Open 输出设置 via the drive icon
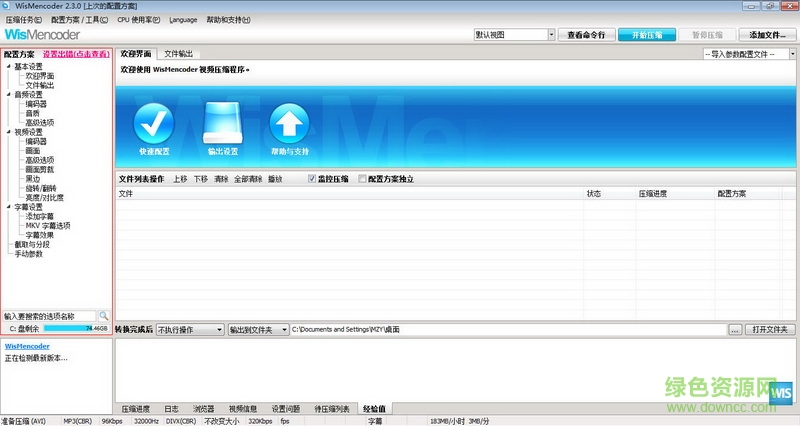 point(222,124)
